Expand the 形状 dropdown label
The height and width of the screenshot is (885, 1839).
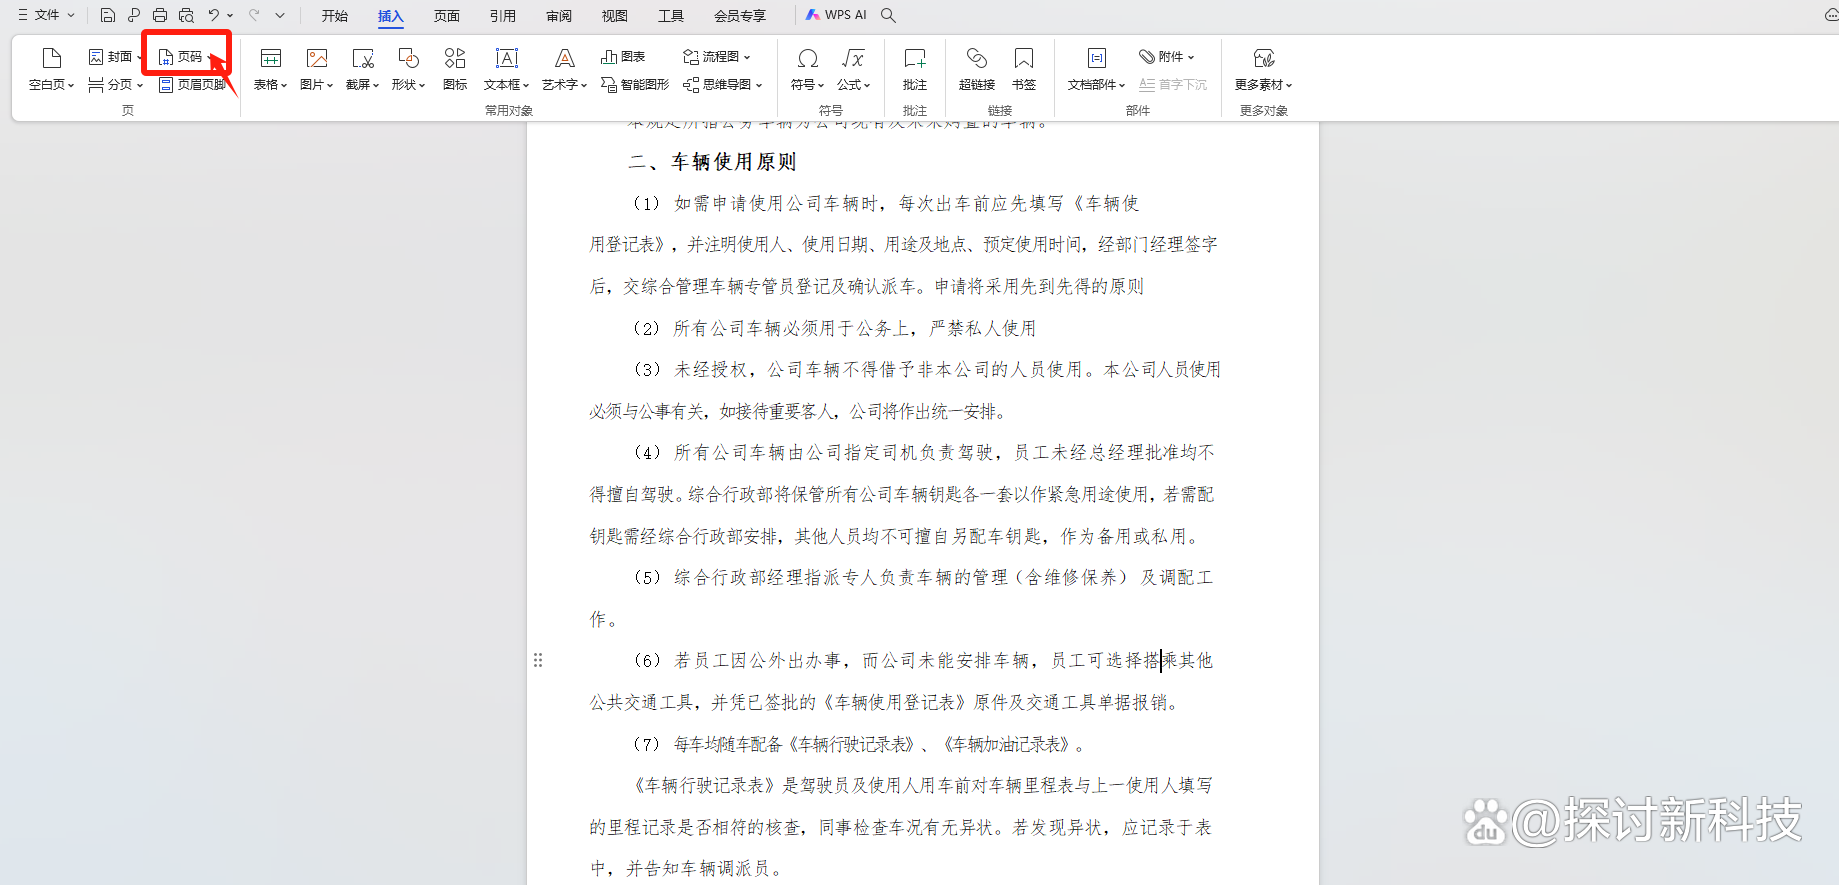tap(408, 85)
